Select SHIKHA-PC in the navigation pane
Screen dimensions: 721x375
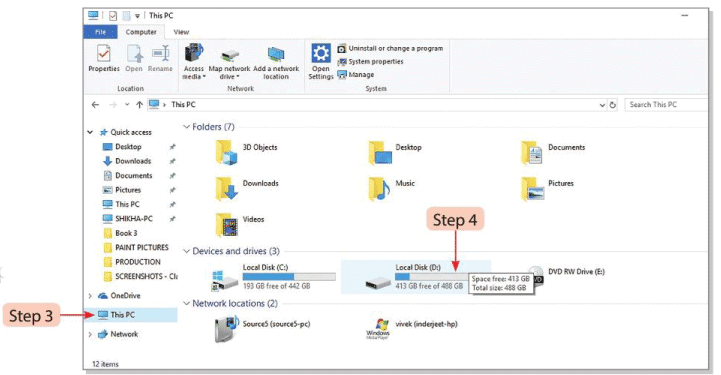(134, 218)
